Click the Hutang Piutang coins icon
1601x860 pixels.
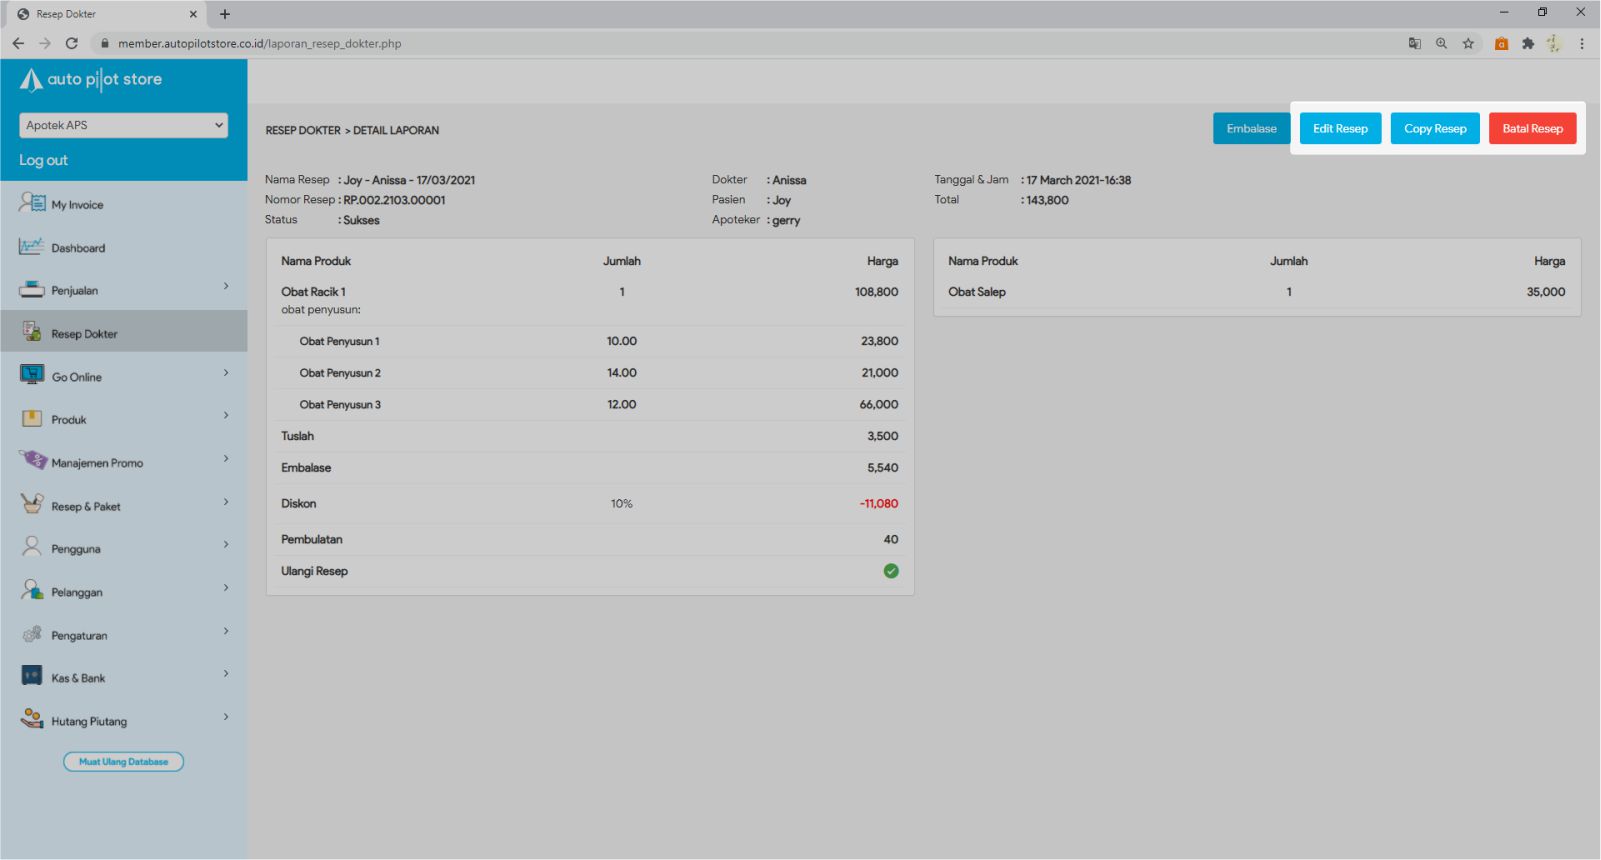[32, 719]
